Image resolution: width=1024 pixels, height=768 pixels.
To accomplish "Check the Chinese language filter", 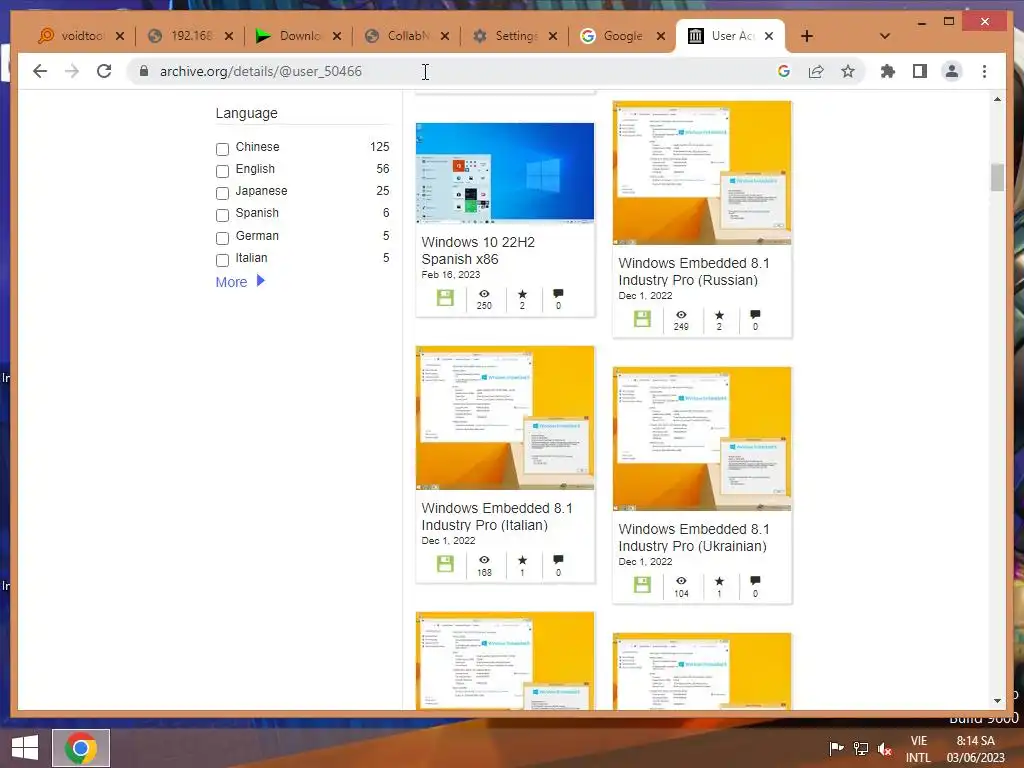I will pos(223,149).
